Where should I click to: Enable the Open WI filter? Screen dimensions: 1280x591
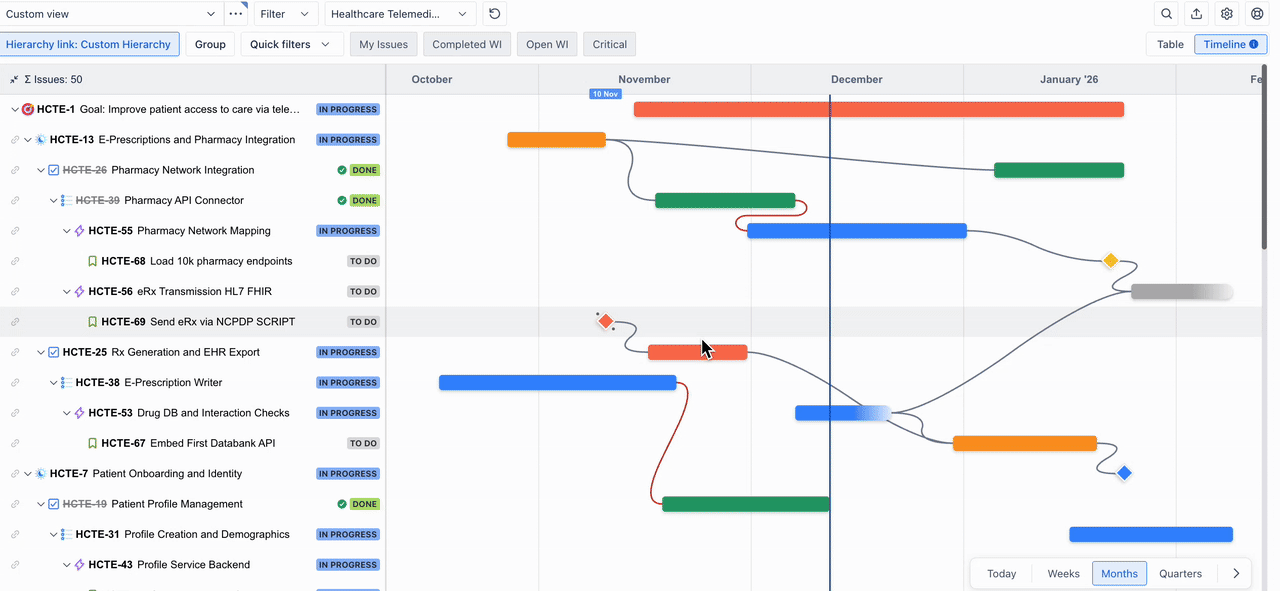coord(546,44)
